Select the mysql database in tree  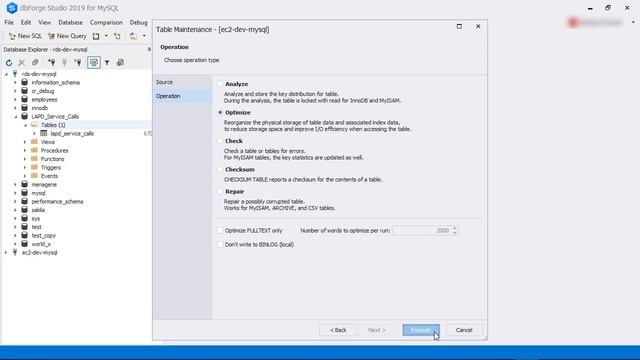[x=38, y=193]
